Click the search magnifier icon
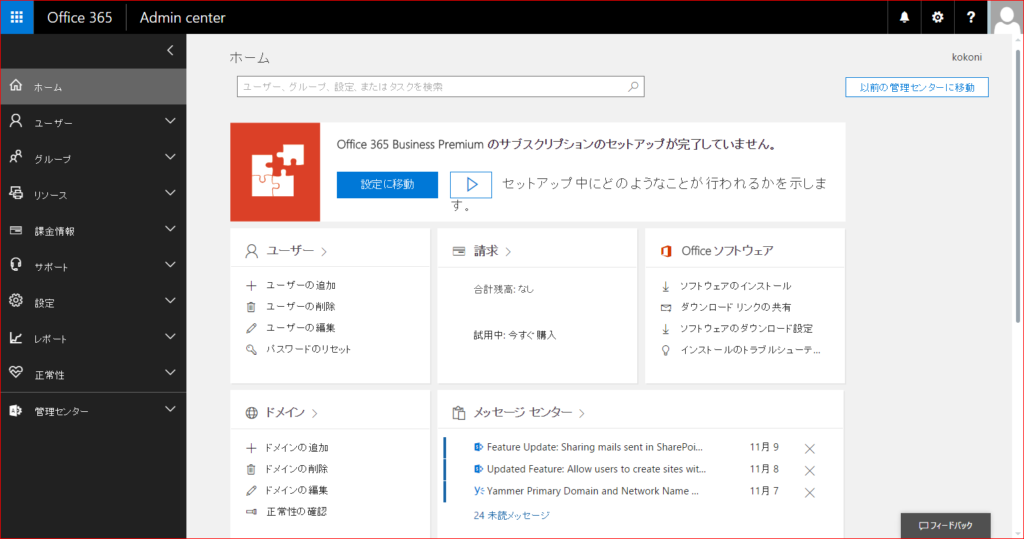Screen dimensions: 1024x539 pyautogui.click(x=633, y=87)
